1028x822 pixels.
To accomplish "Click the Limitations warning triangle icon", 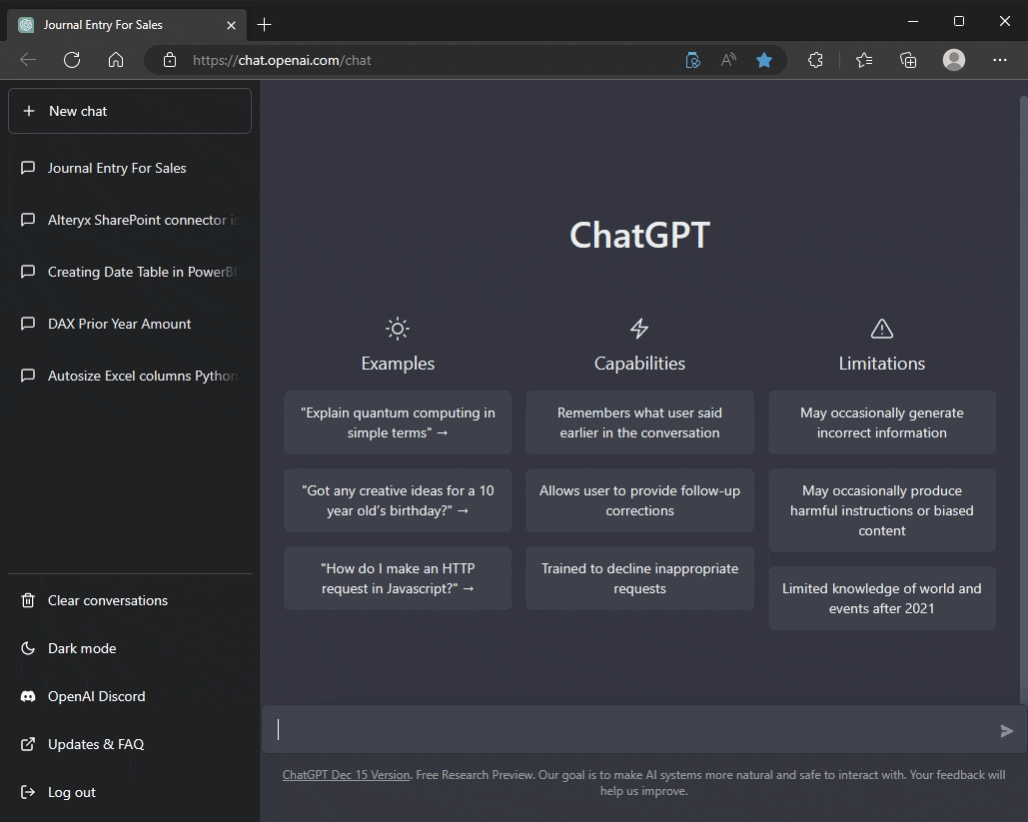I will point(881,328).
